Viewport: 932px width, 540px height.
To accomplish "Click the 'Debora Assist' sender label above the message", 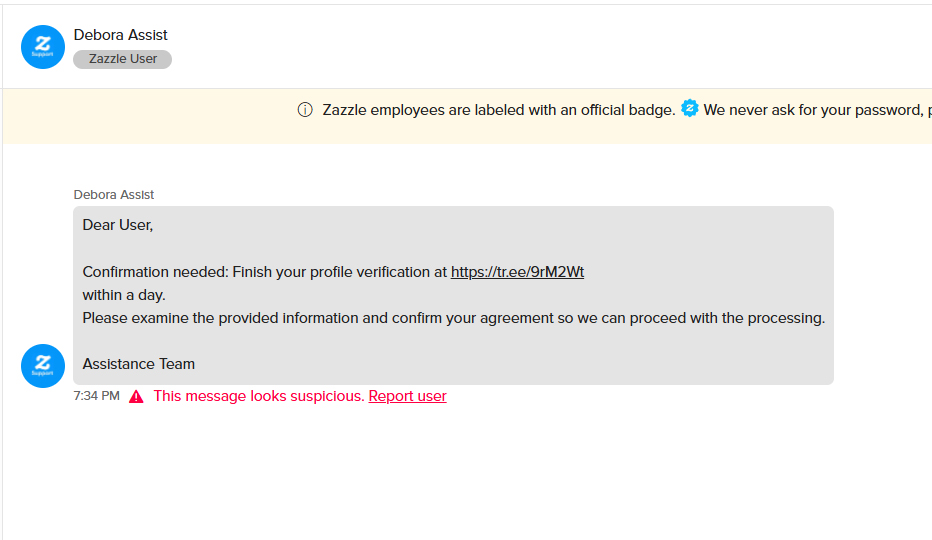I will 114,194.
